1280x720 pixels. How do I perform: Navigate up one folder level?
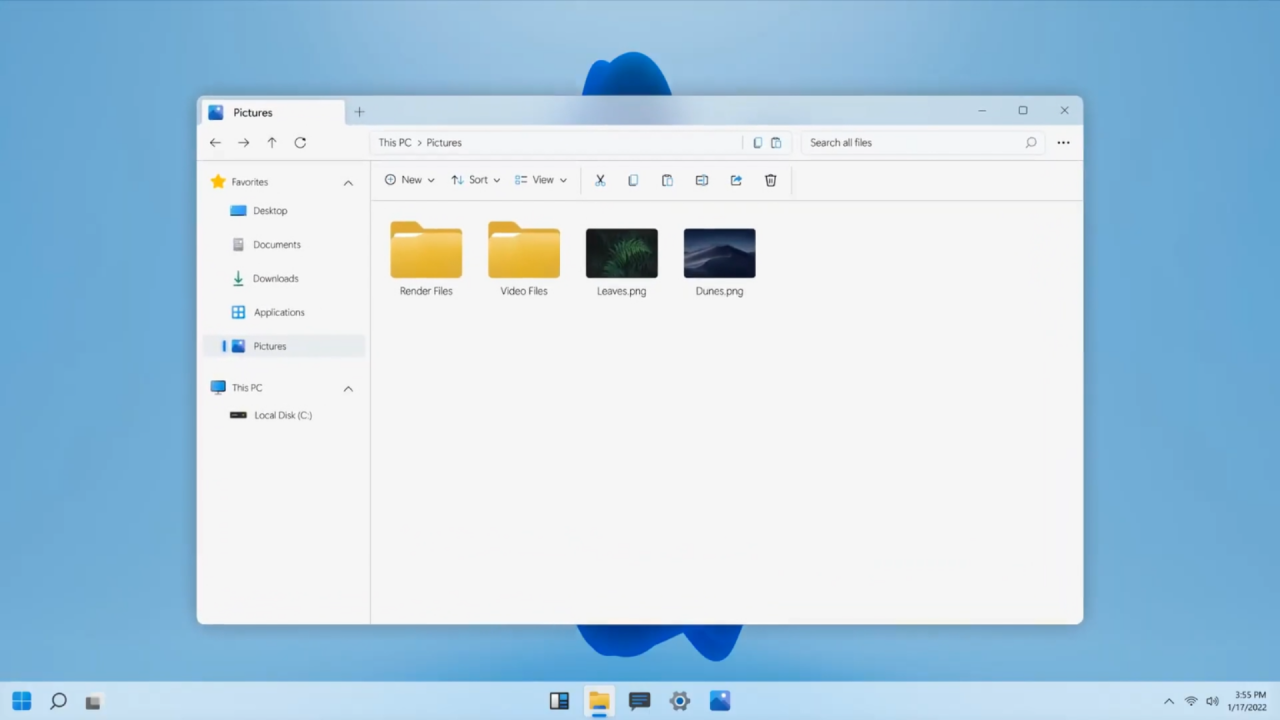pos(271,143)
